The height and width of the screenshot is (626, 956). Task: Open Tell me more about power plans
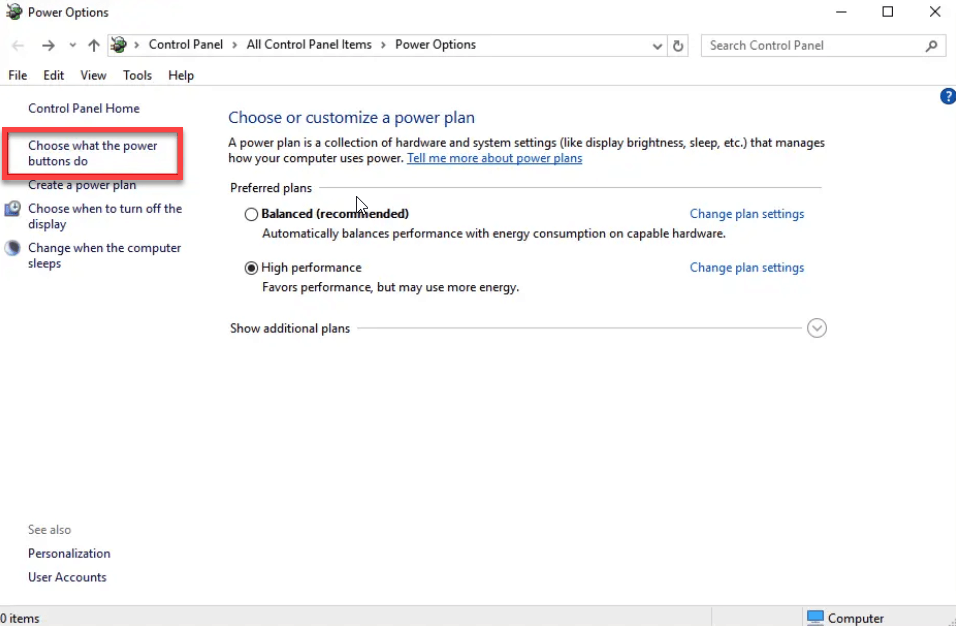494,158
